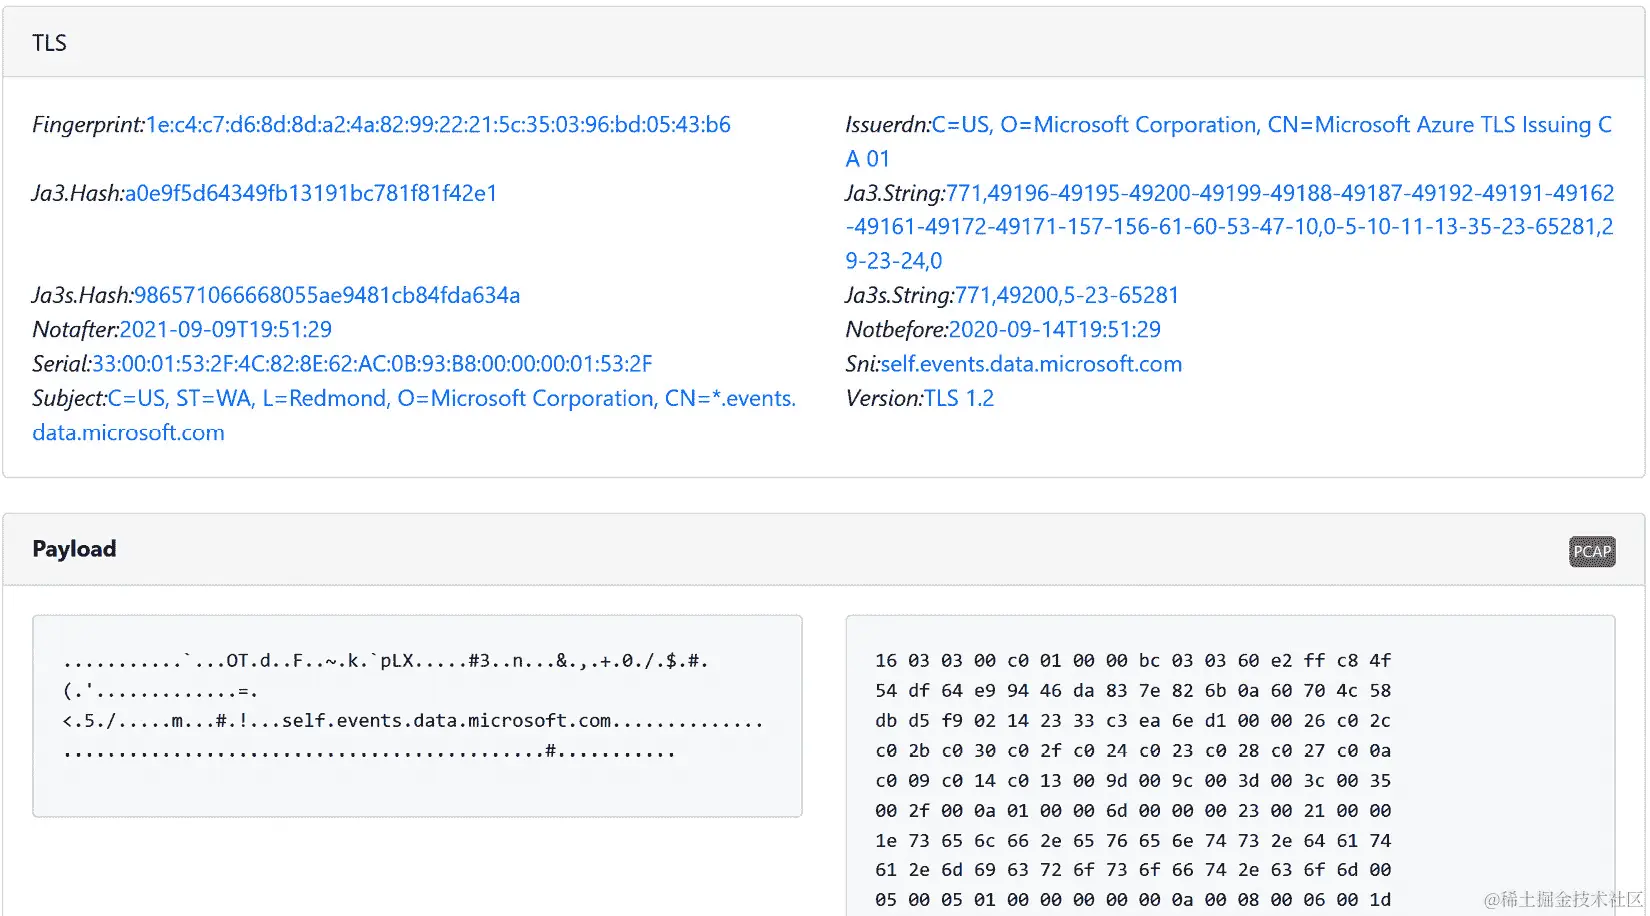The height and width of the screenshot is (916, 1650).
Task: Click ASCII payload line starting with OT.d..F
Action: click(x=385, y=660)
